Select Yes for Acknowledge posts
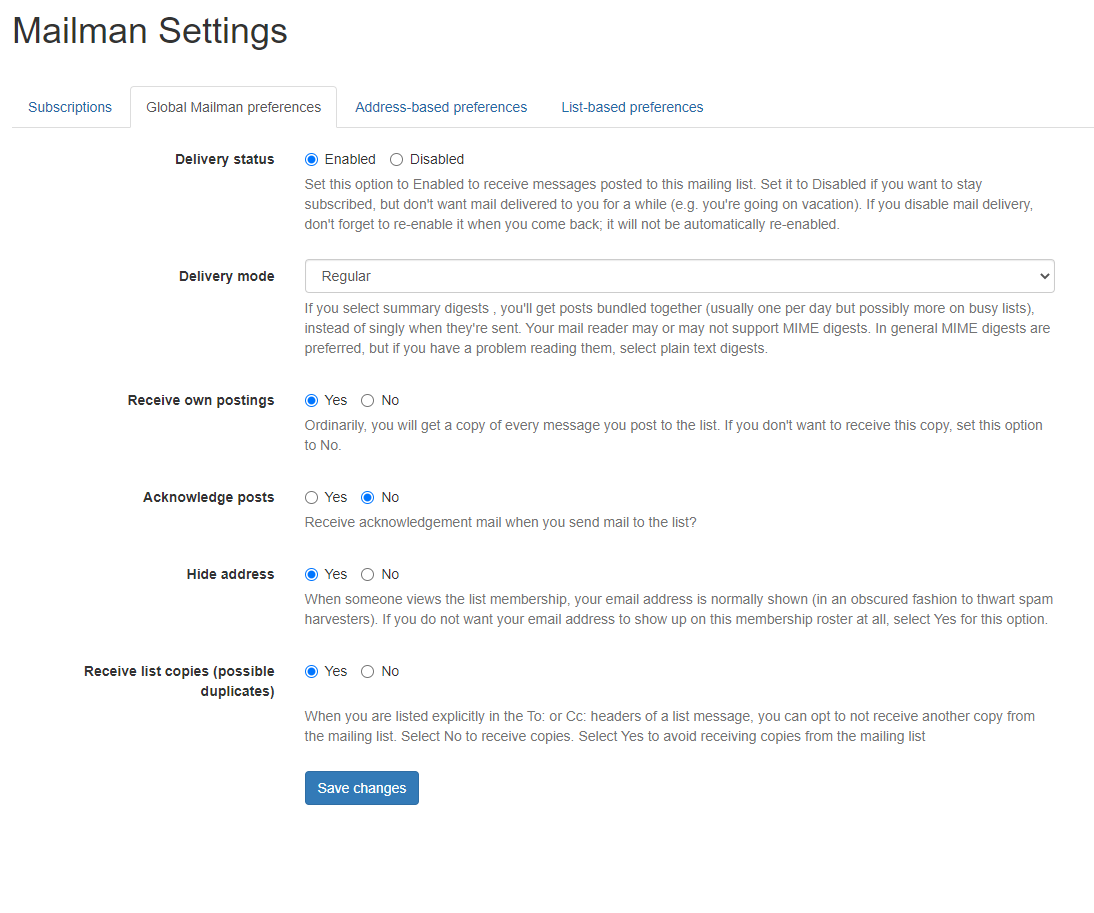The image size is (1094, 913). coord(312,497)
